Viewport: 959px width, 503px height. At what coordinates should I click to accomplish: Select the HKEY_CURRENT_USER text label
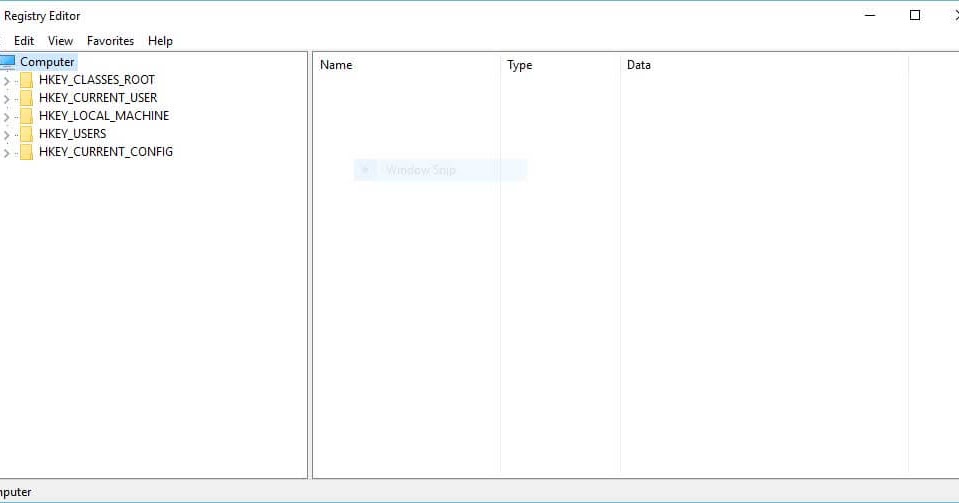[98, 98]
